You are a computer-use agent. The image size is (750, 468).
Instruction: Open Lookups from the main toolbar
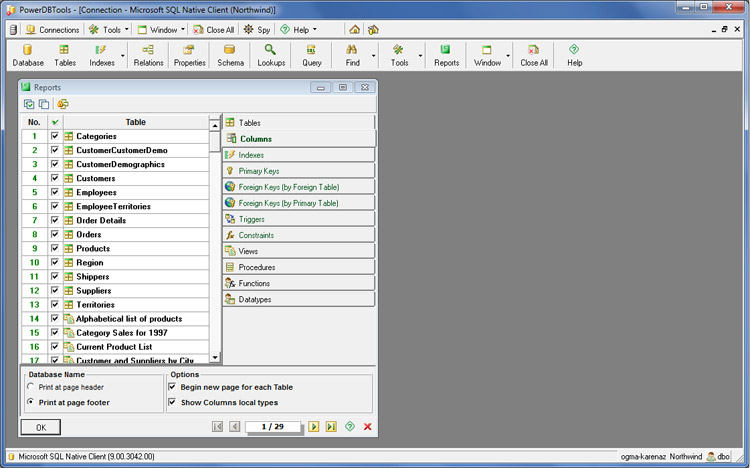(x=270, y=54)
